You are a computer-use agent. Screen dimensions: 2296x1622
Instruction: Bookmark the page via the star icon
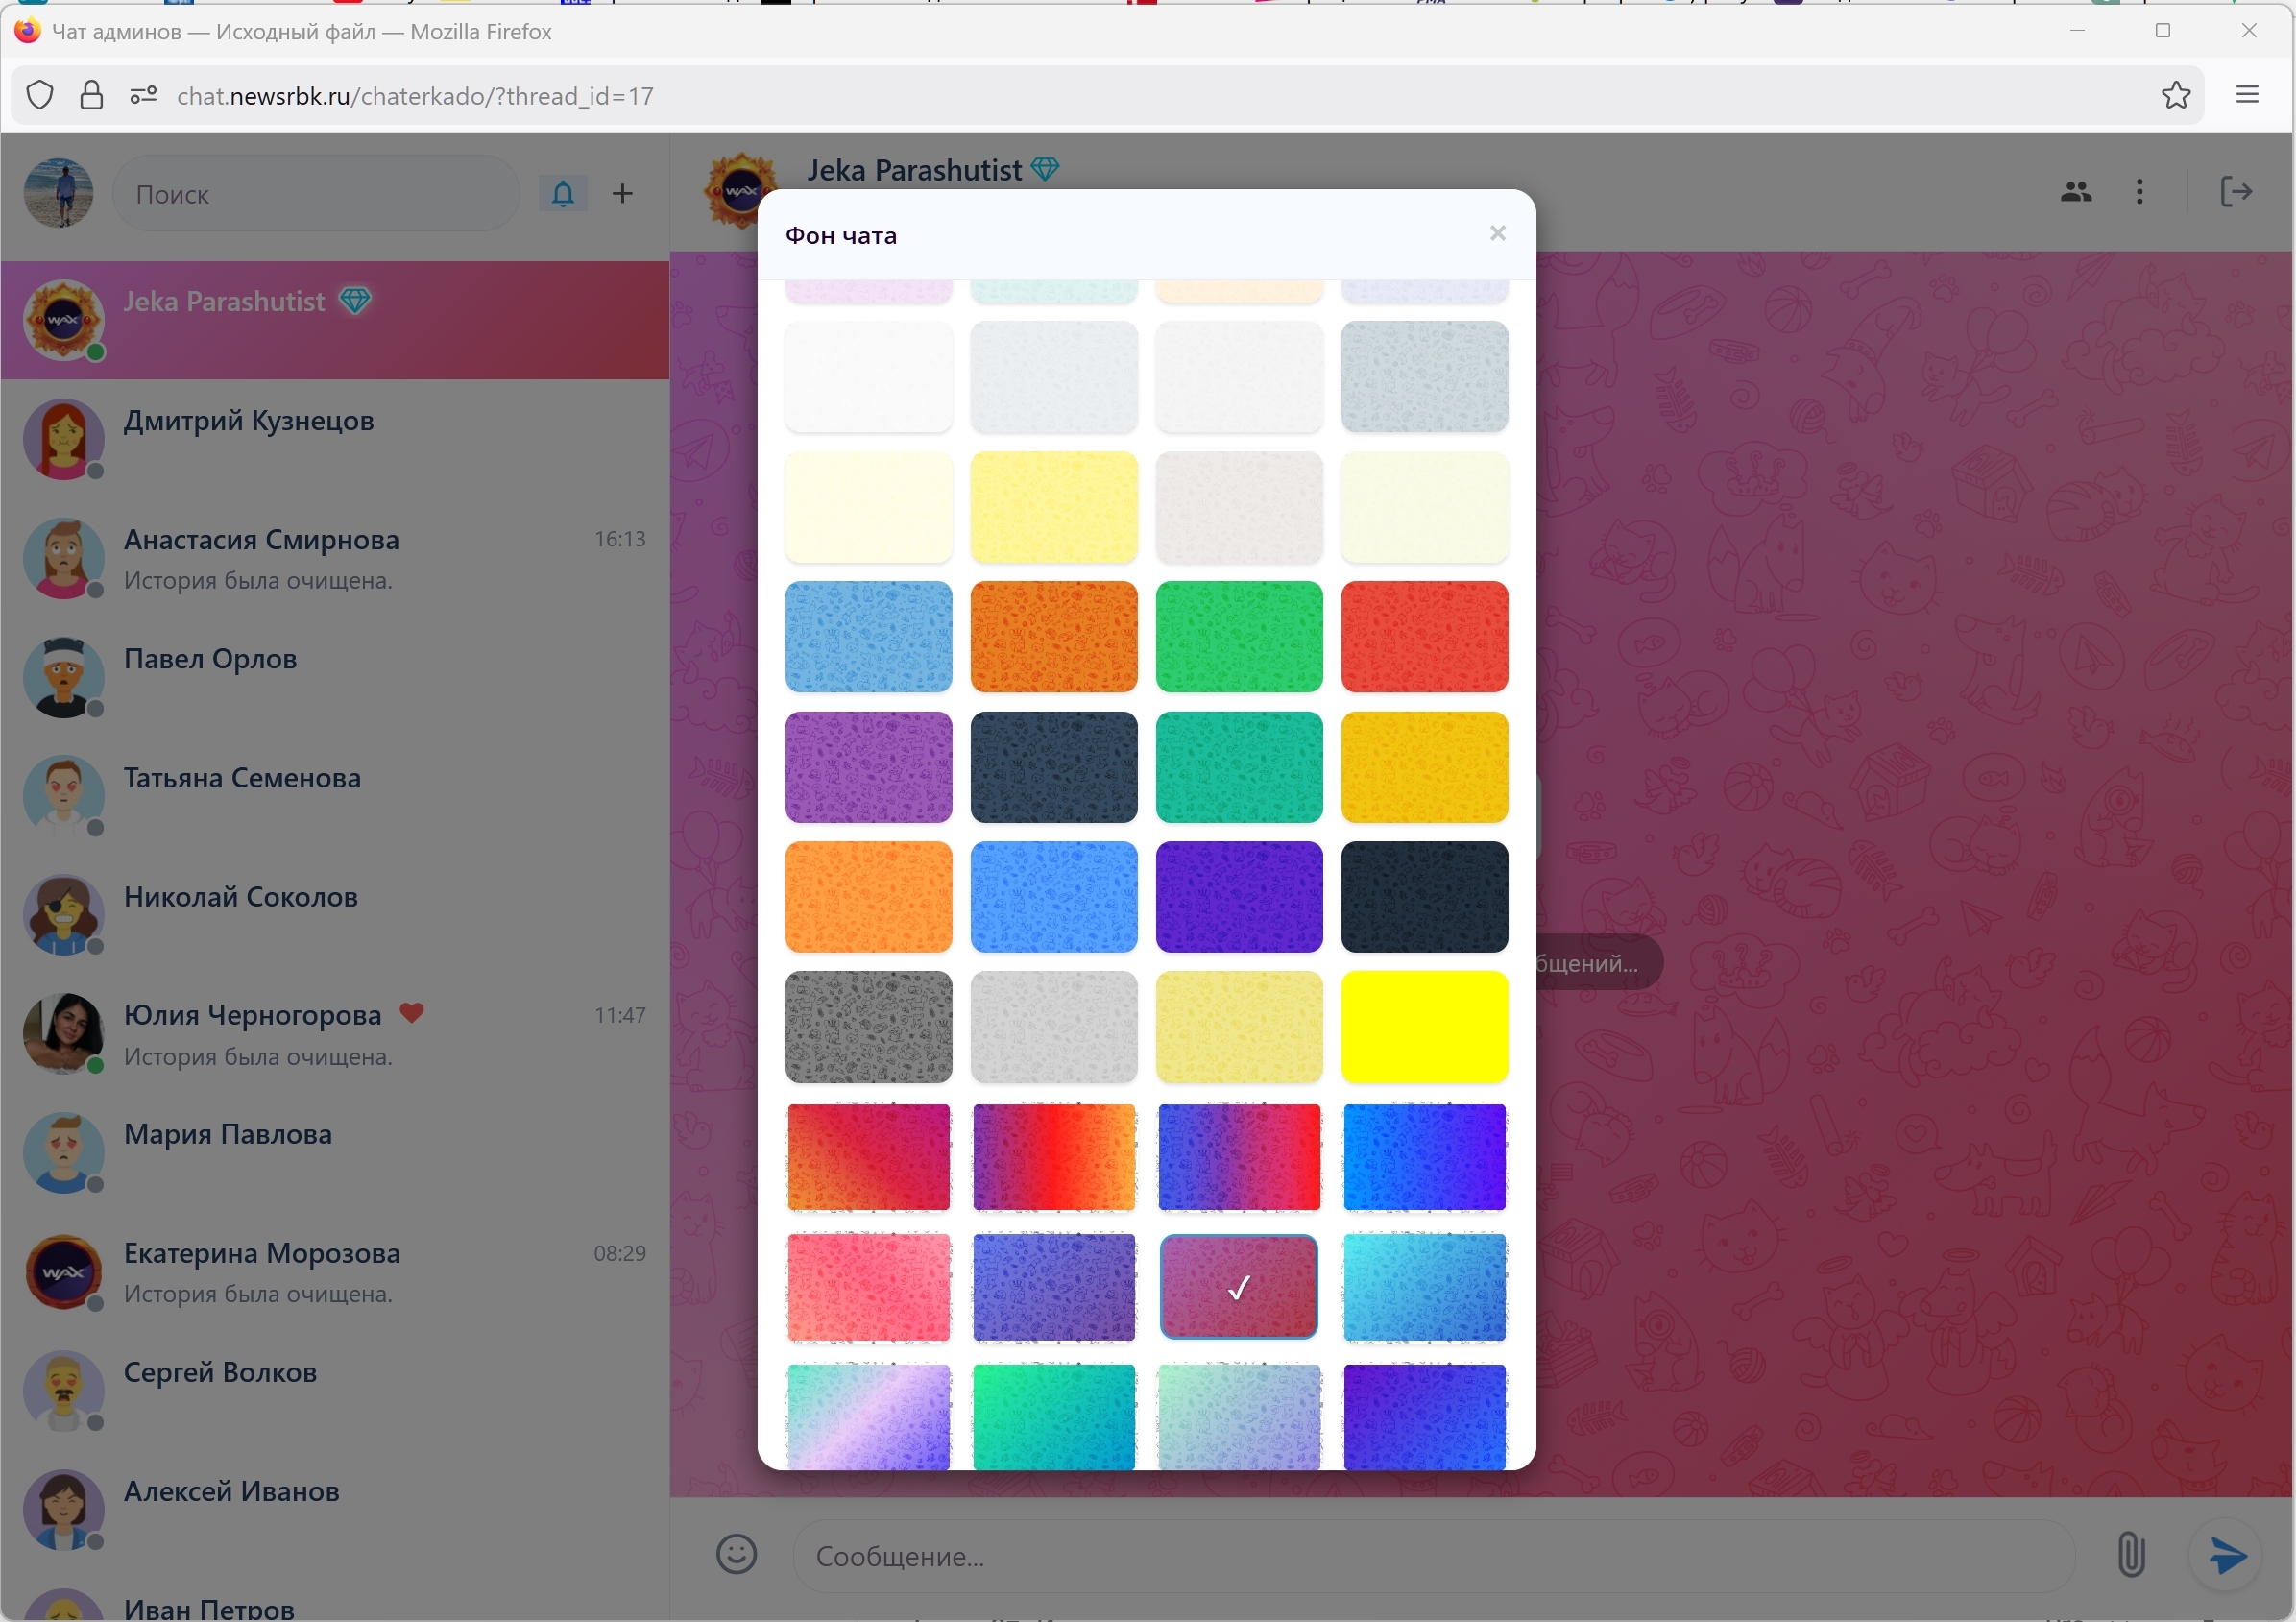coord(2175,95)
